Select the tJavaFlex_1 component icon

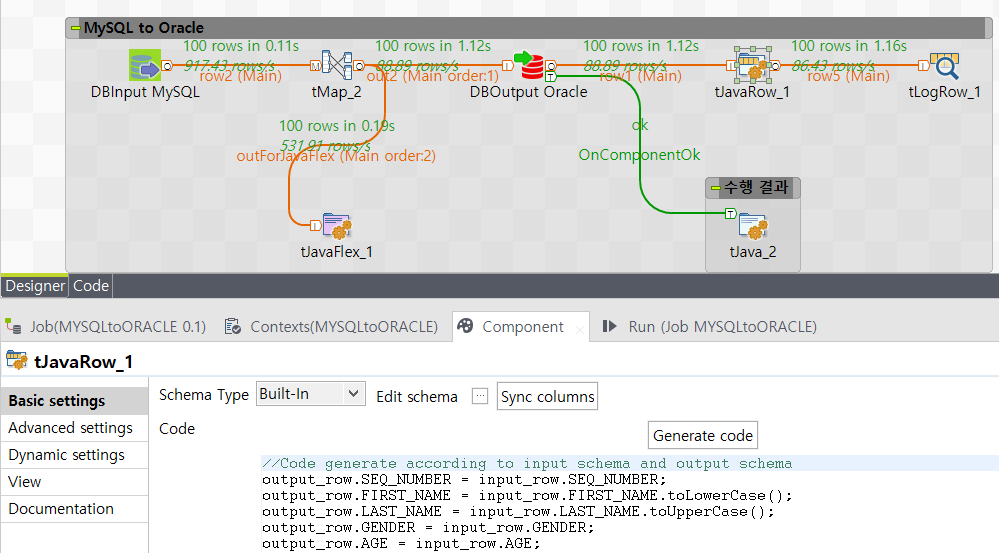pyautogui.click(x=336, y=226)
